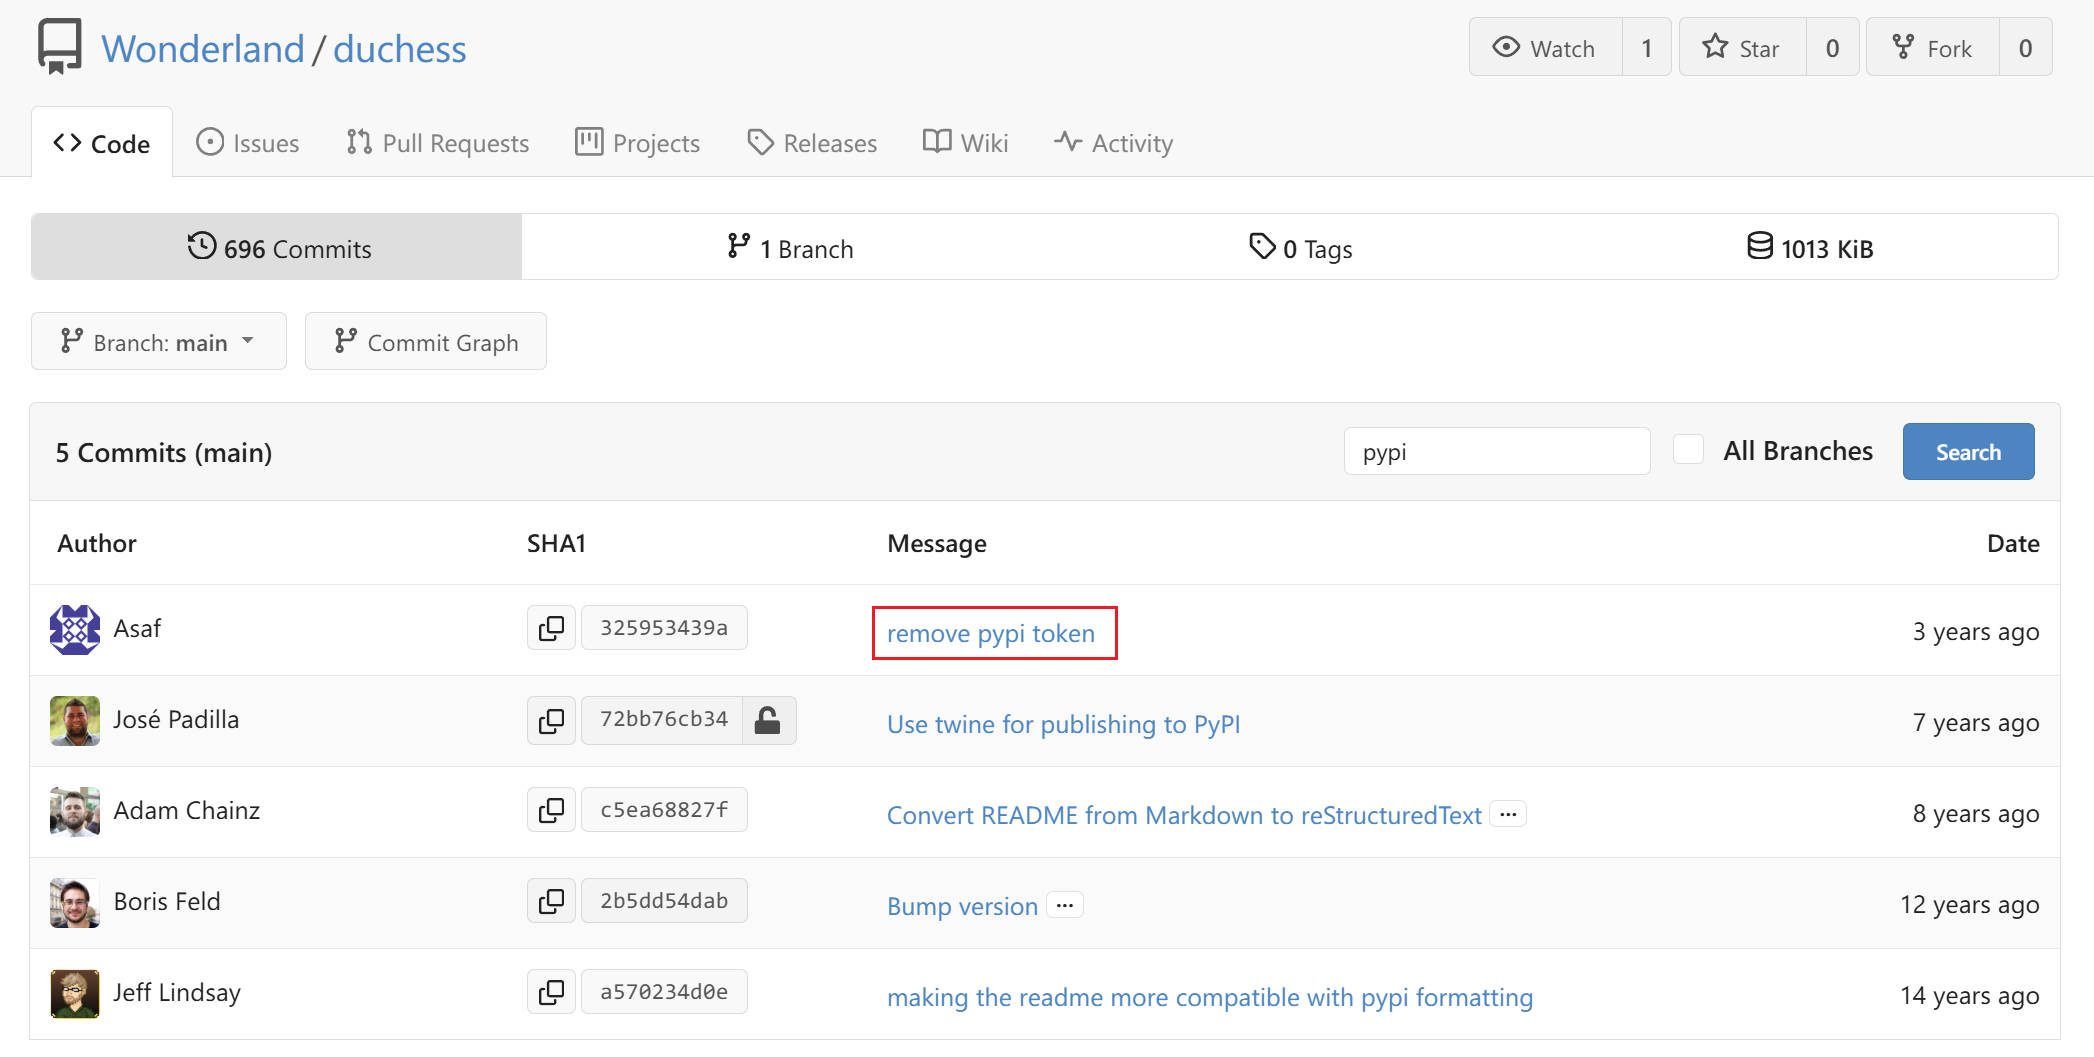This screenshot has height=1057, width=2094.
Task: Click the repository icon beside Wonderland
Action: coord(59,47)
